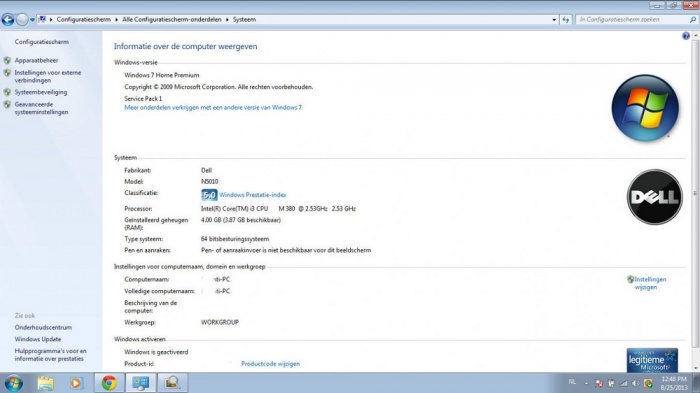Image resolution: width=700 pixels, height=393 pixels.
Task: Click the search magnifier icon
Action: pyautogui.click(x=693, y=20)
